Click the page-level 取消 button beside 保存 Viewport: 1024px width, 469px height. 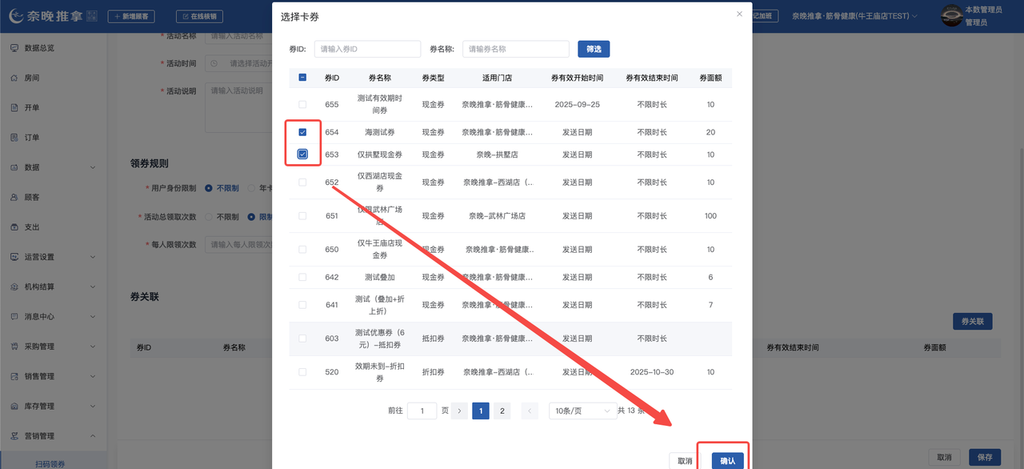(944, 457)
